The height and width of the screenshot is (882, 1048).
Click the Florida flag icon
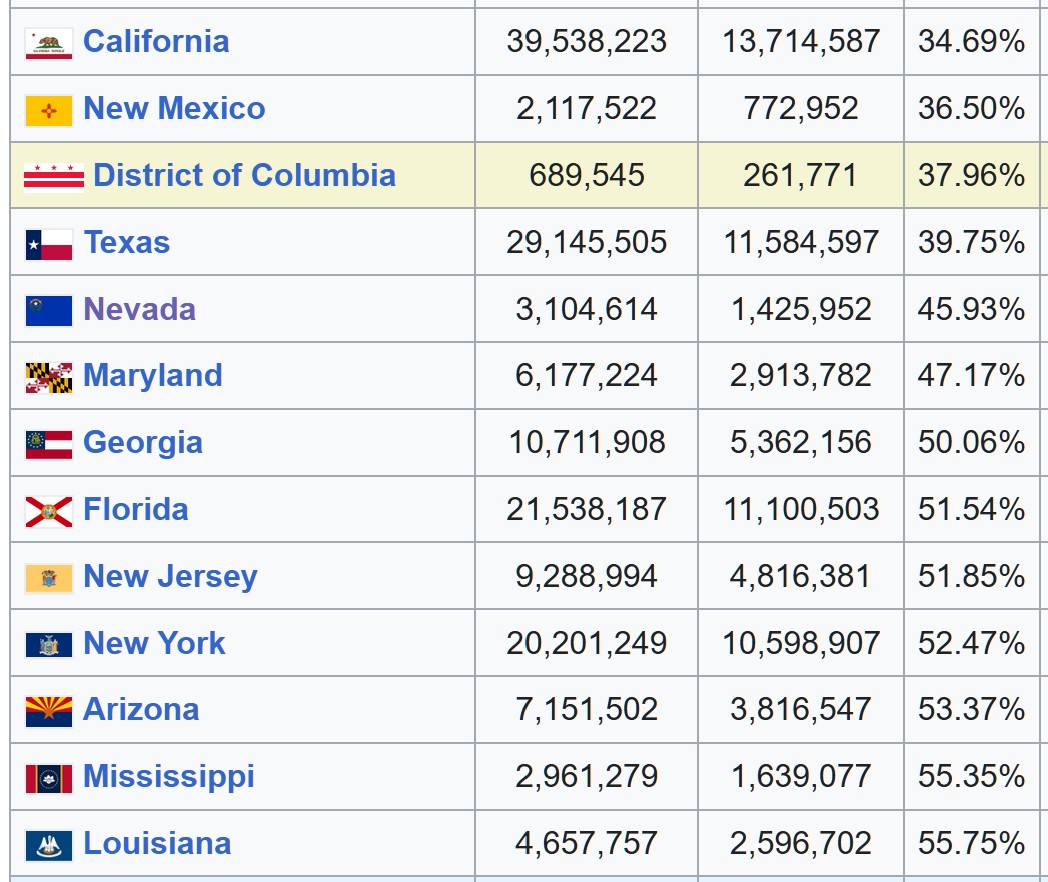coord(49,512)
